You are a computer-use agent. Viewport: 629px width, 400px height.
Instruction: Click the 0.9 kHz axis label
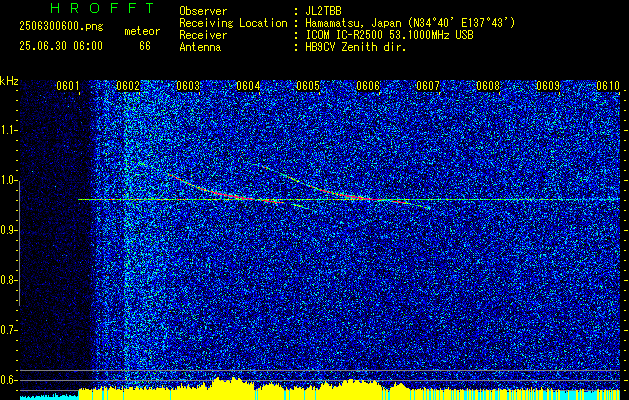(7, 230)
